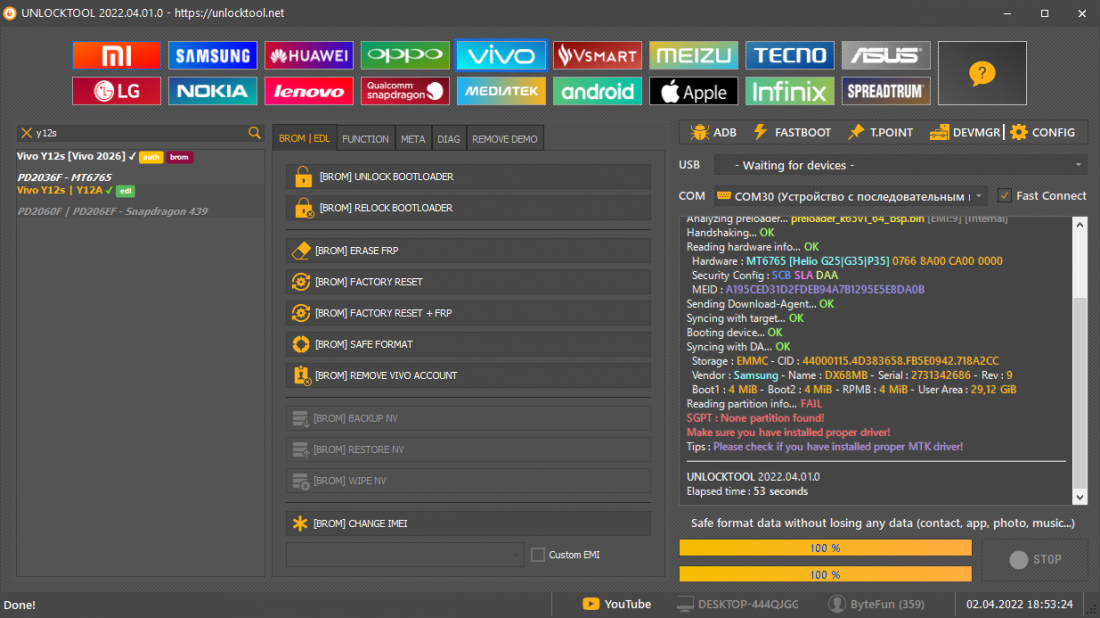The image size is (1100, 618).
Task: Open the CONFIG settings
Action: [x=1042, y=132]
